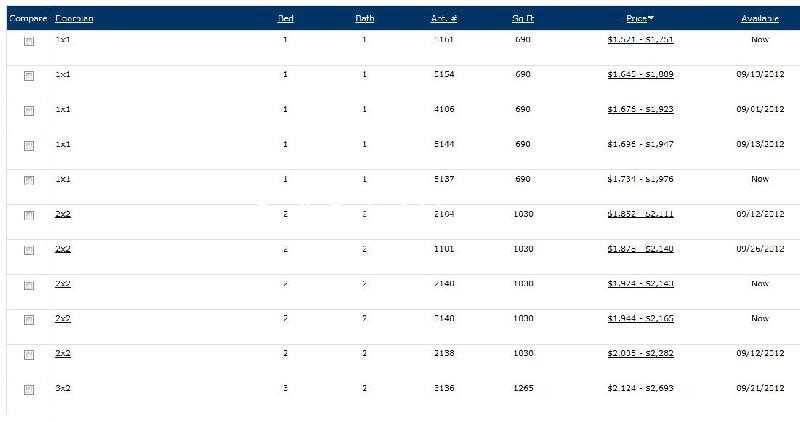800x422 pixels.
Task: Open the $1,645 - $2,009 price link
Action: [640, 74]
